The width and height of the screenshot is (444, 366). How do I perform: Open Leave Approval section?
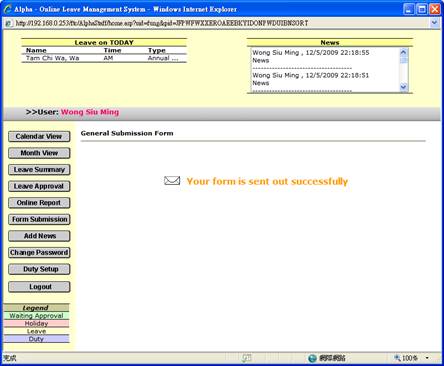pos(39,186)
